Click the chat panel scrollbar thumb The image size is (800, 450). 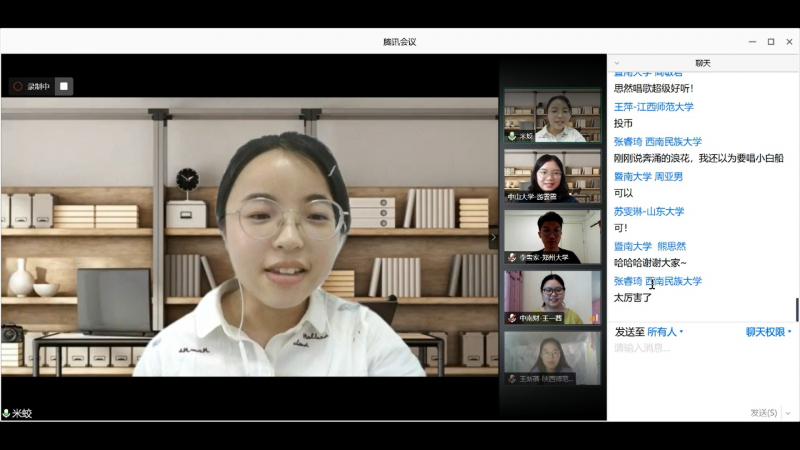point(796,310)
